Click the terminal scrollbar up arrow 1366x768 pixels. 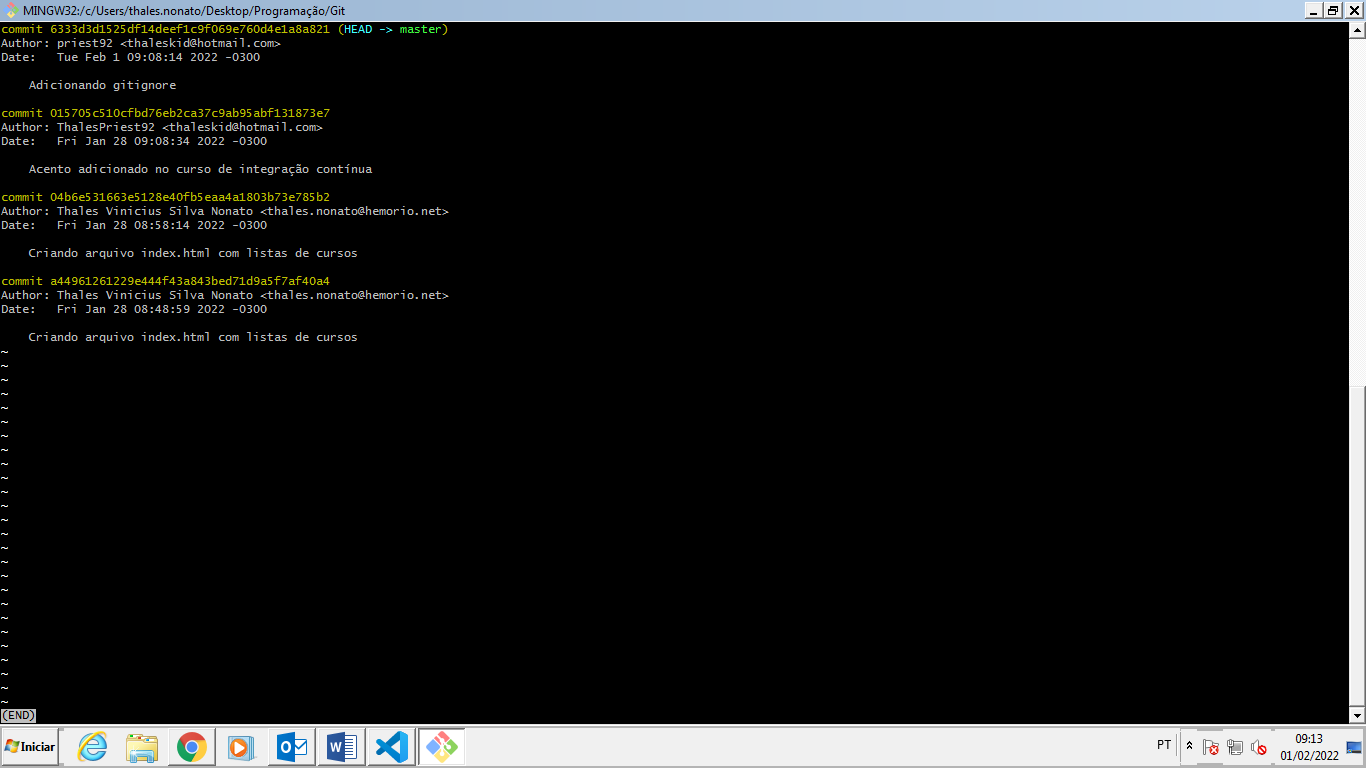click(1357, 30)
